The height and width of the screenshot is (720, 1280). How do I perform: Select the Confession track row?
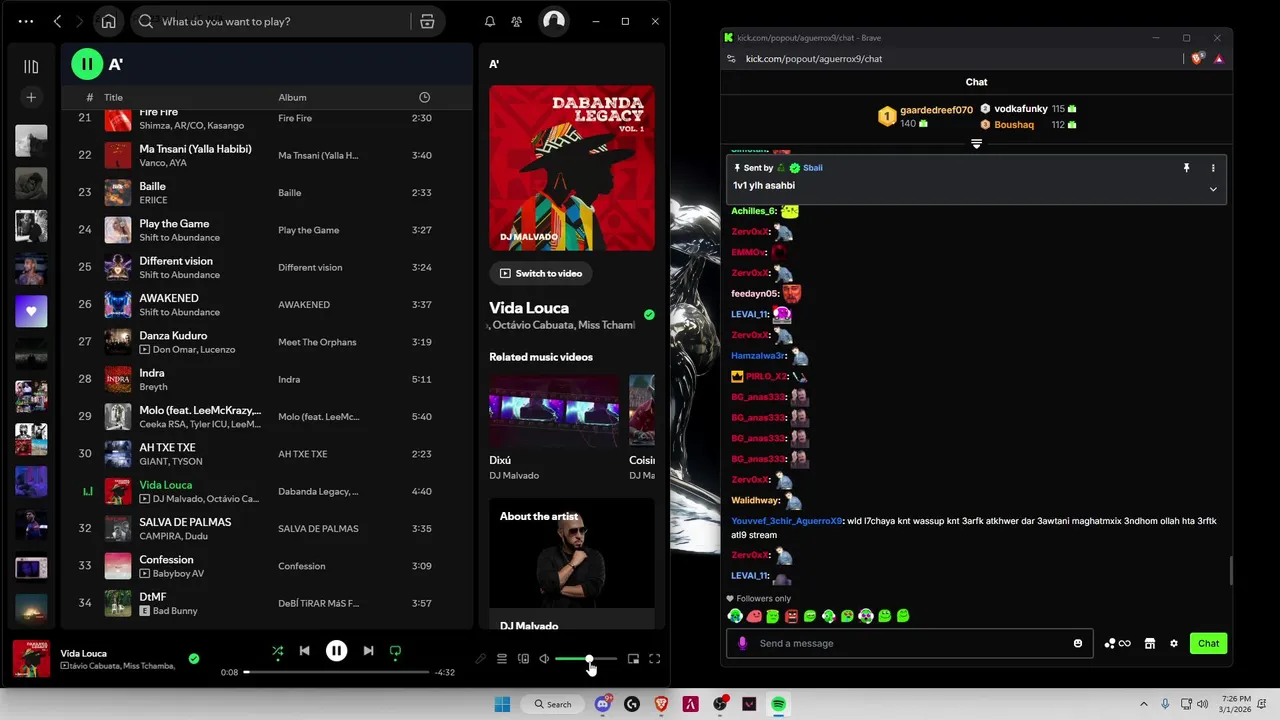tap(267, 566)
